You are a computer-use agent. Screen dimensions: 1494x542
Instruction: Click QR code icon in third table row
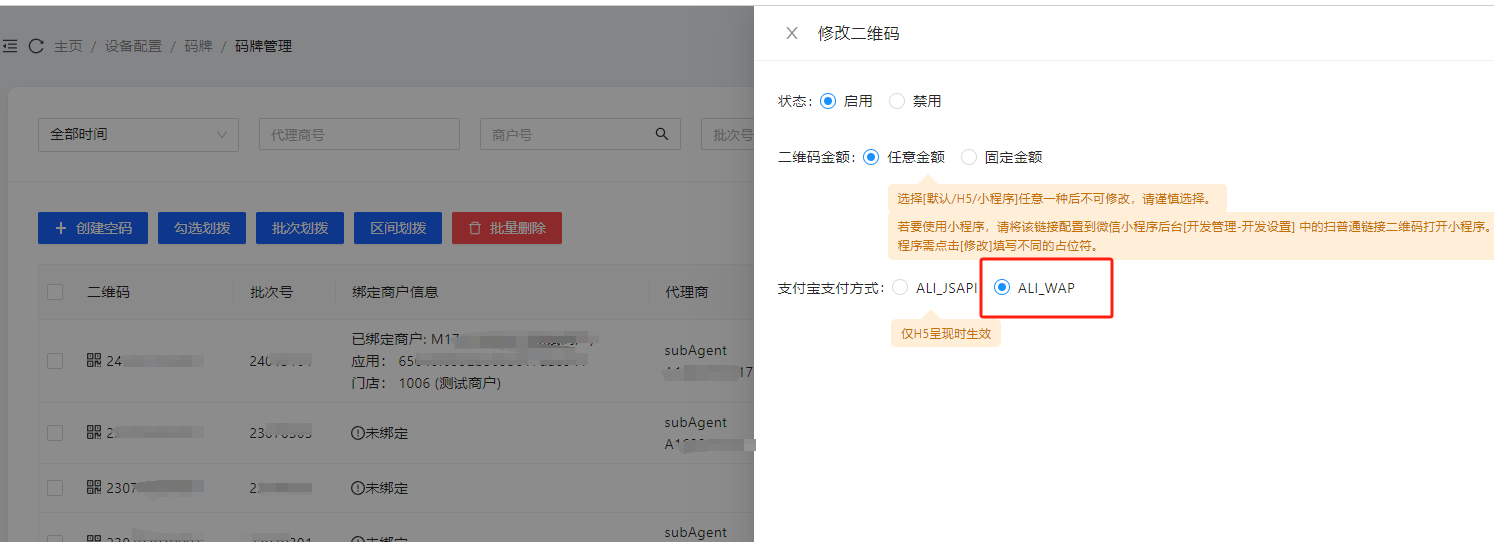94,487
